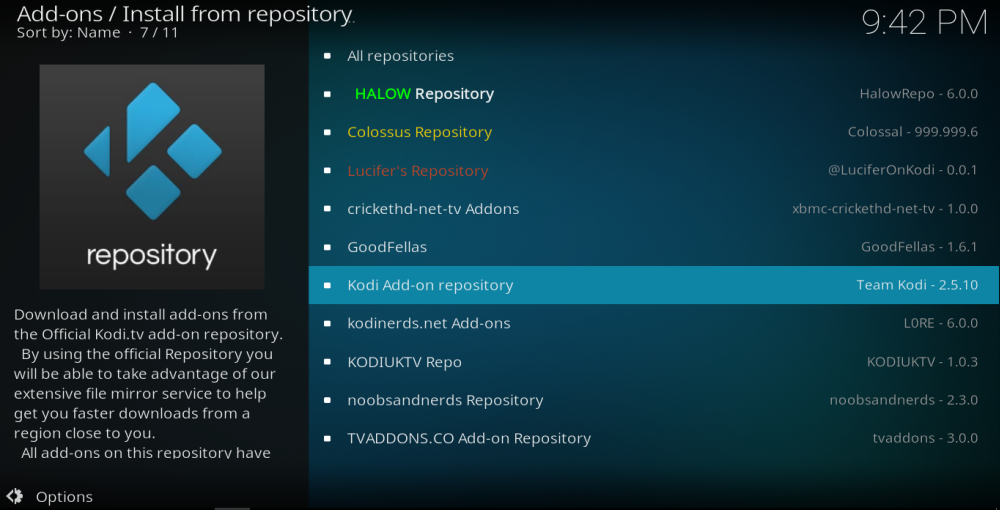1000x510 pixels.
Task: Click bullet icon beside TVADDONS.CO repository
Action: [x=327, y=438]
